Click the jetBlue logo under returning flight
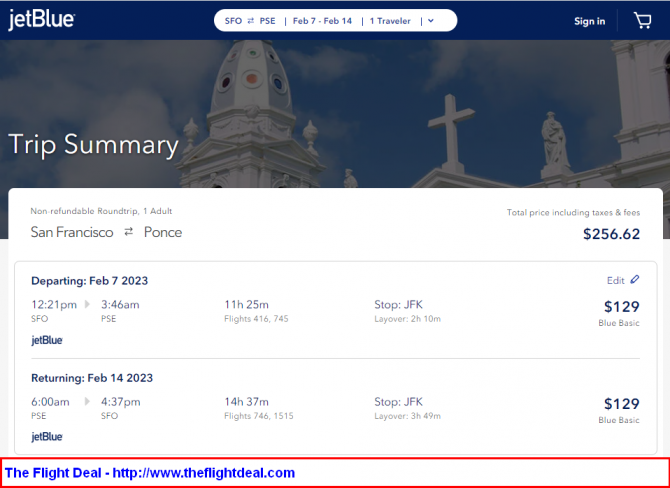Screen dimensions: 670x488 (47, 437)
